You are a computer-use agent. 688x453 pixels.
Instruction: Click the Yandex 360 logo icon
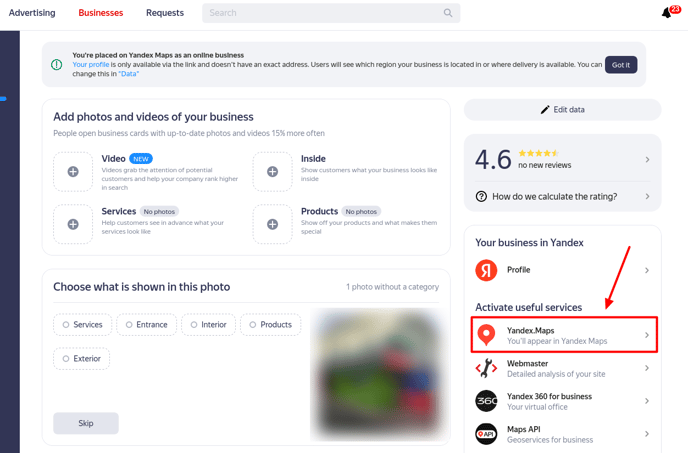(486, 401)
